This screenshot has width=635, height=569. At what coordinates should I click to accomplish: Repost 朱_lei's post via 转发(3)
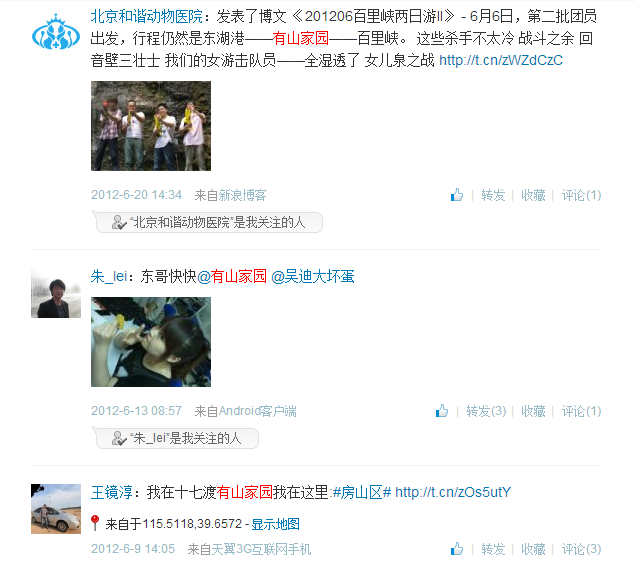pos(486,411)
